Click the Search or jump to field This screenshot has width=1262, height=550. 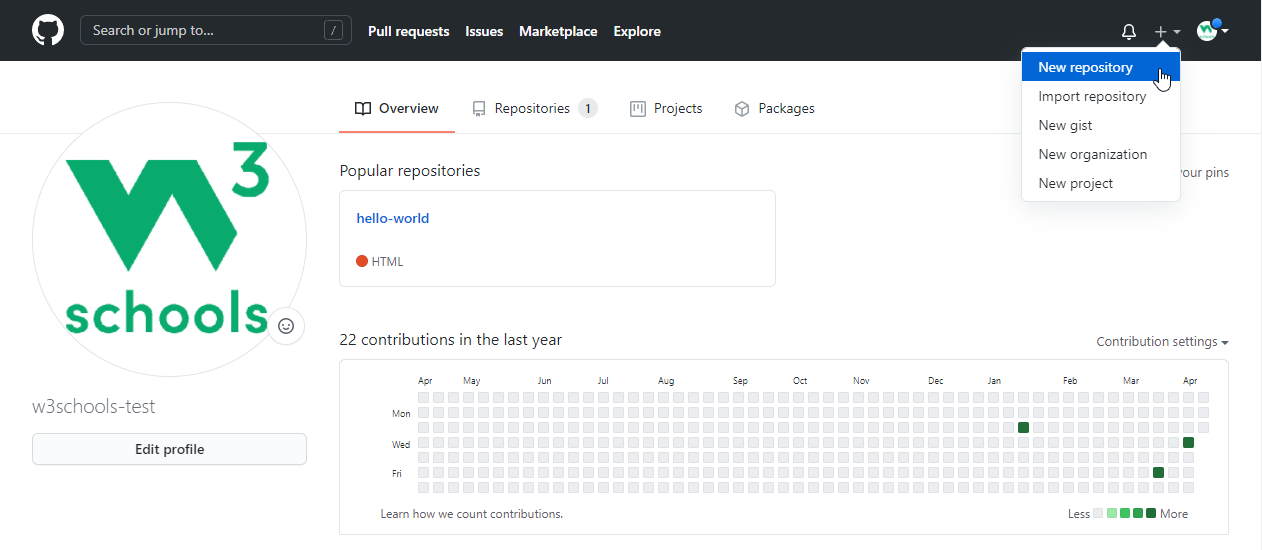205,30
